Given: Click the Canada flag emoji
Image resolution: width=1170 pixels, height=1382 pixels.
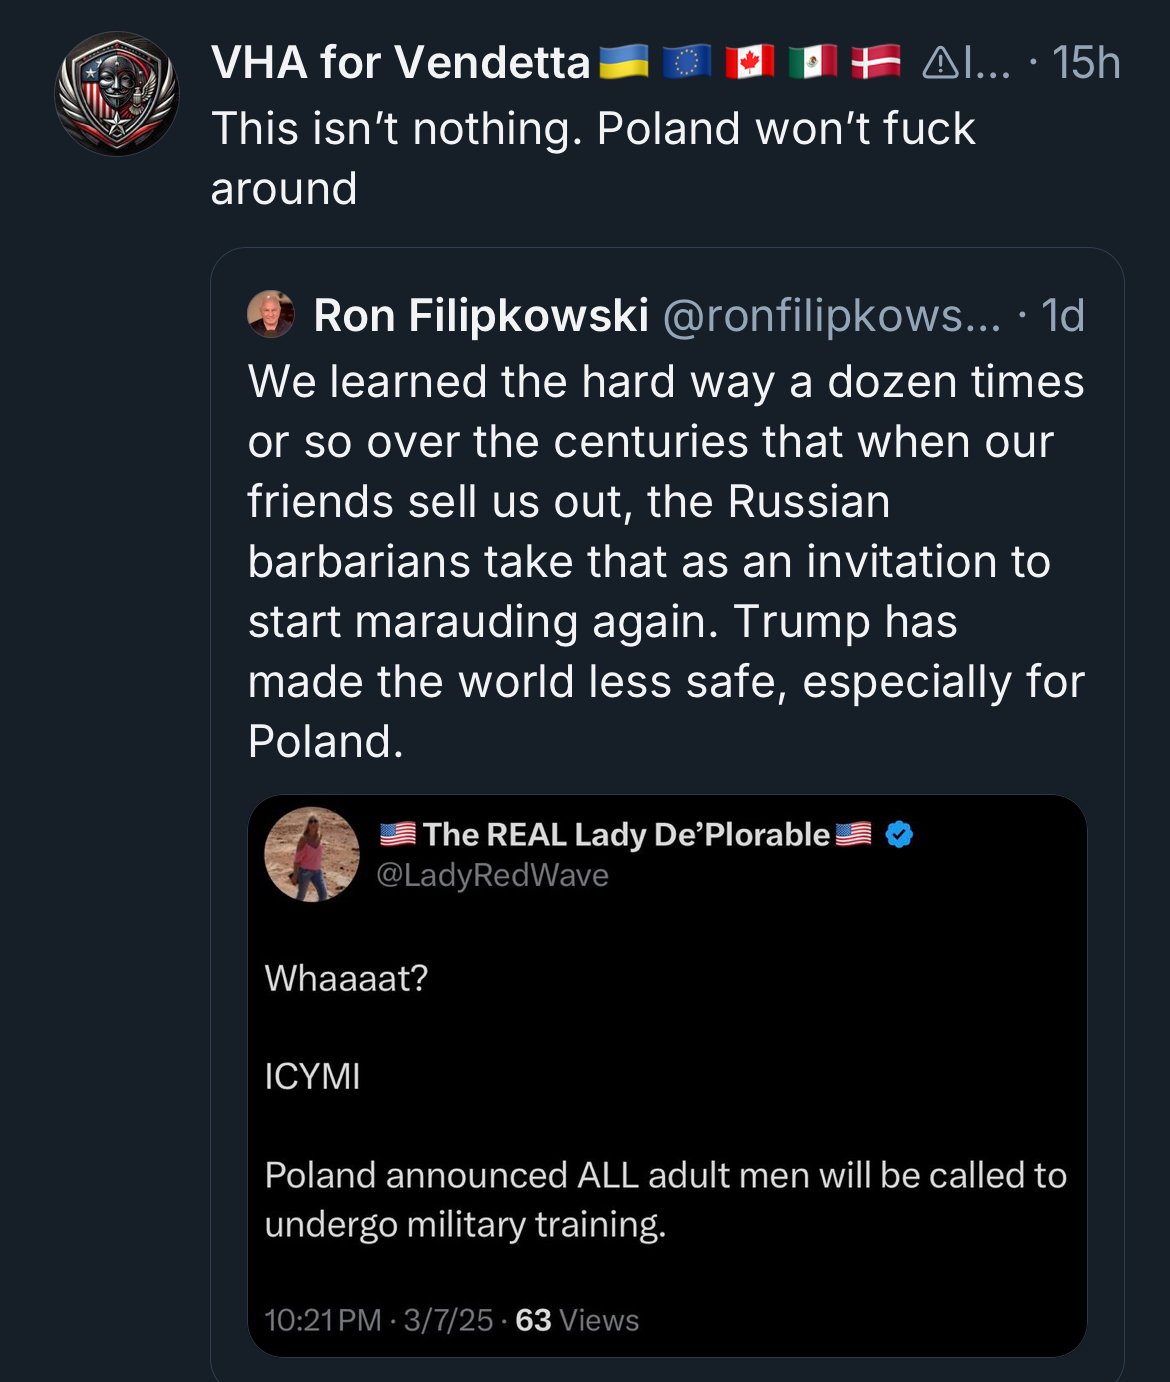Looking at the screenshot, I should [749, 63].
